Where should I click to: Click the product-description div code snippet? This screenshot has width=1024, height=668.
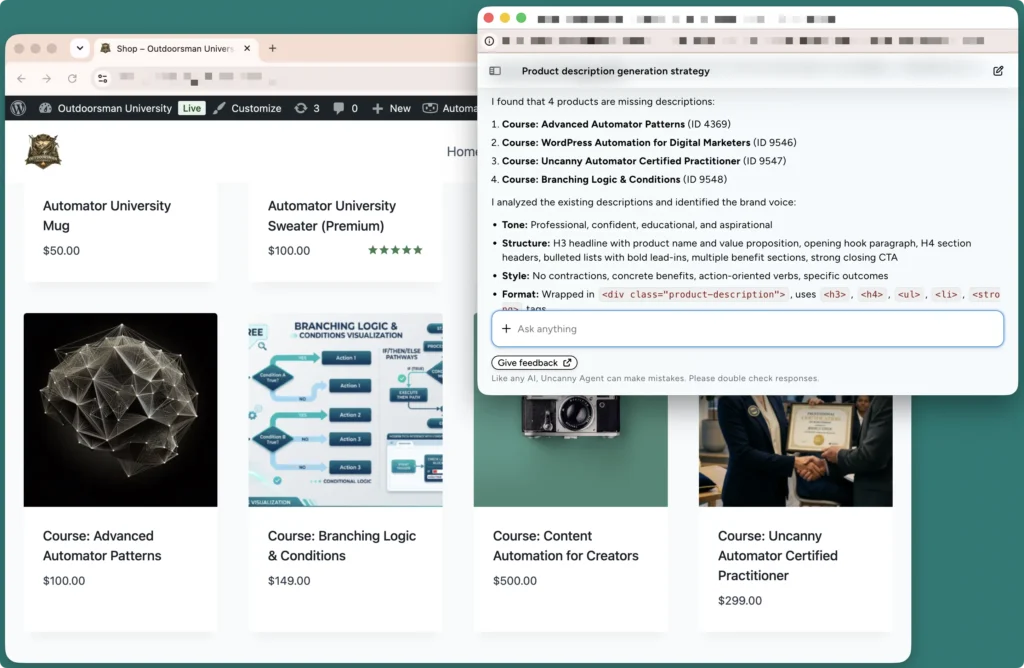coord(693,294)
